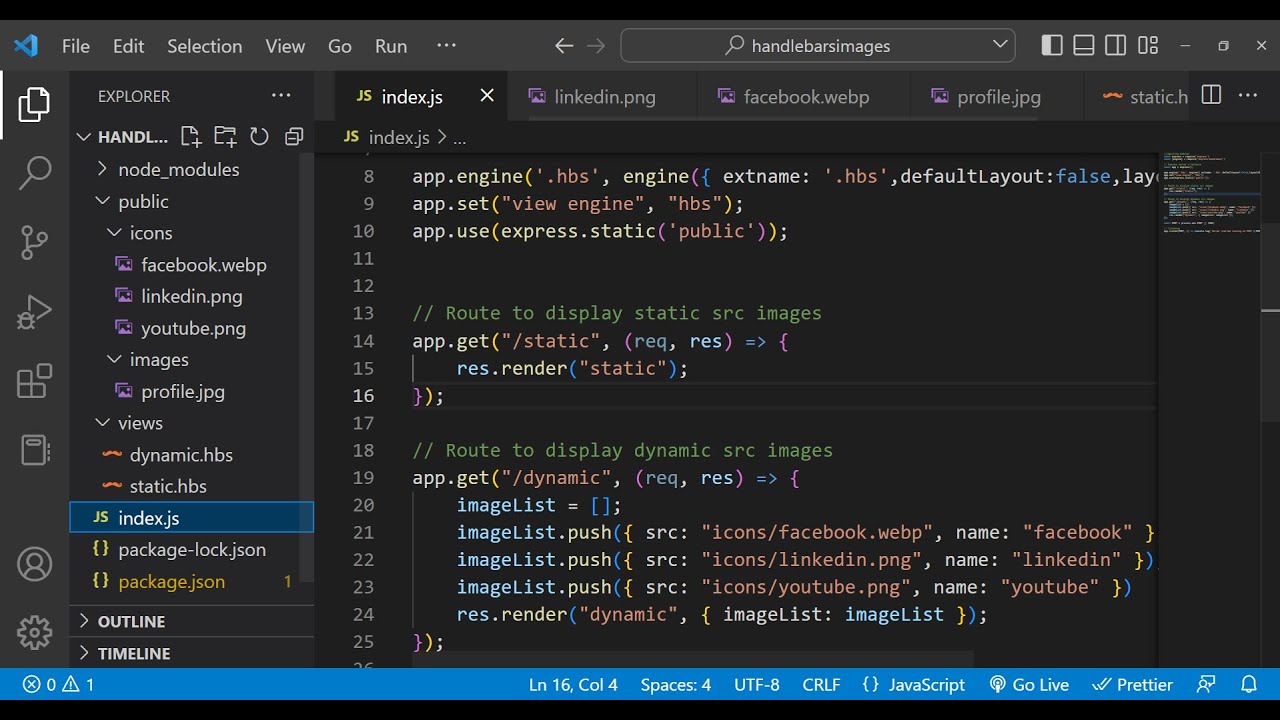Open the Run and Debug view
Viewport: 1280px width, 720px height.
(x=34, y=312)
